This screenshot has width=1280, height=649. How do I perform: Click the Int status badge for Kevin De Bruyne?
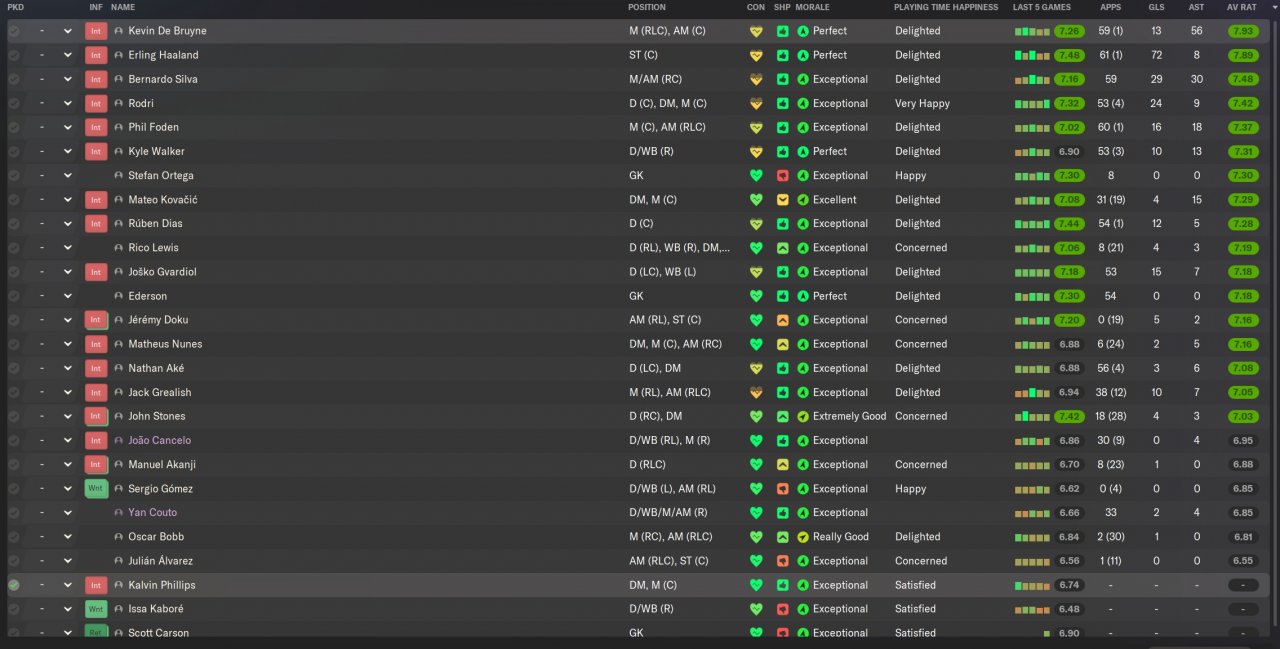click(x=96, y=31)
